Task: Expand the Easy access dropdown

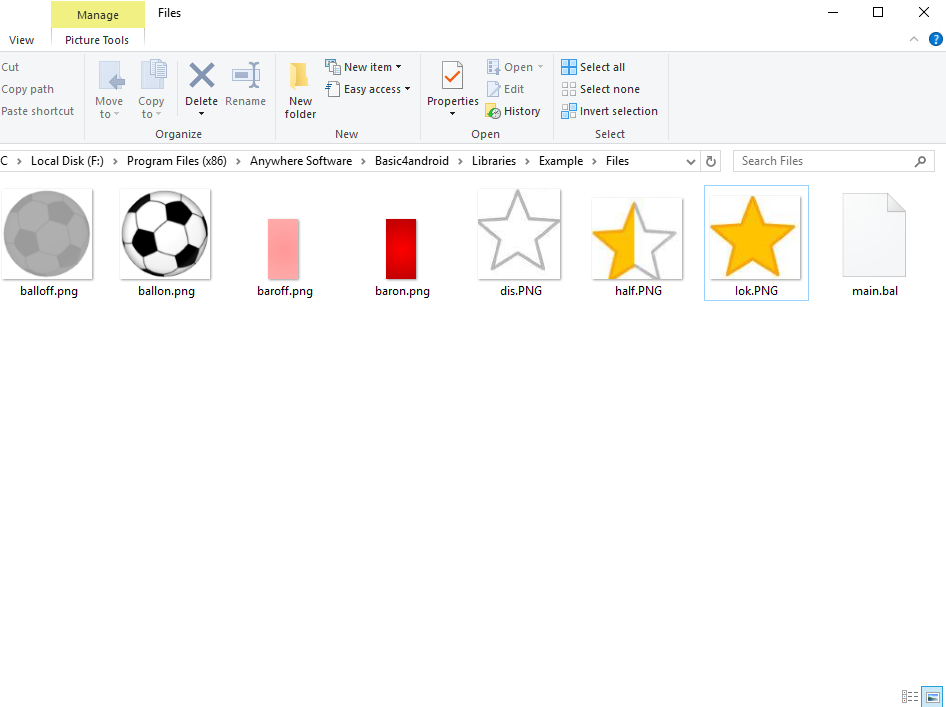Action: [x=368, y=89]
